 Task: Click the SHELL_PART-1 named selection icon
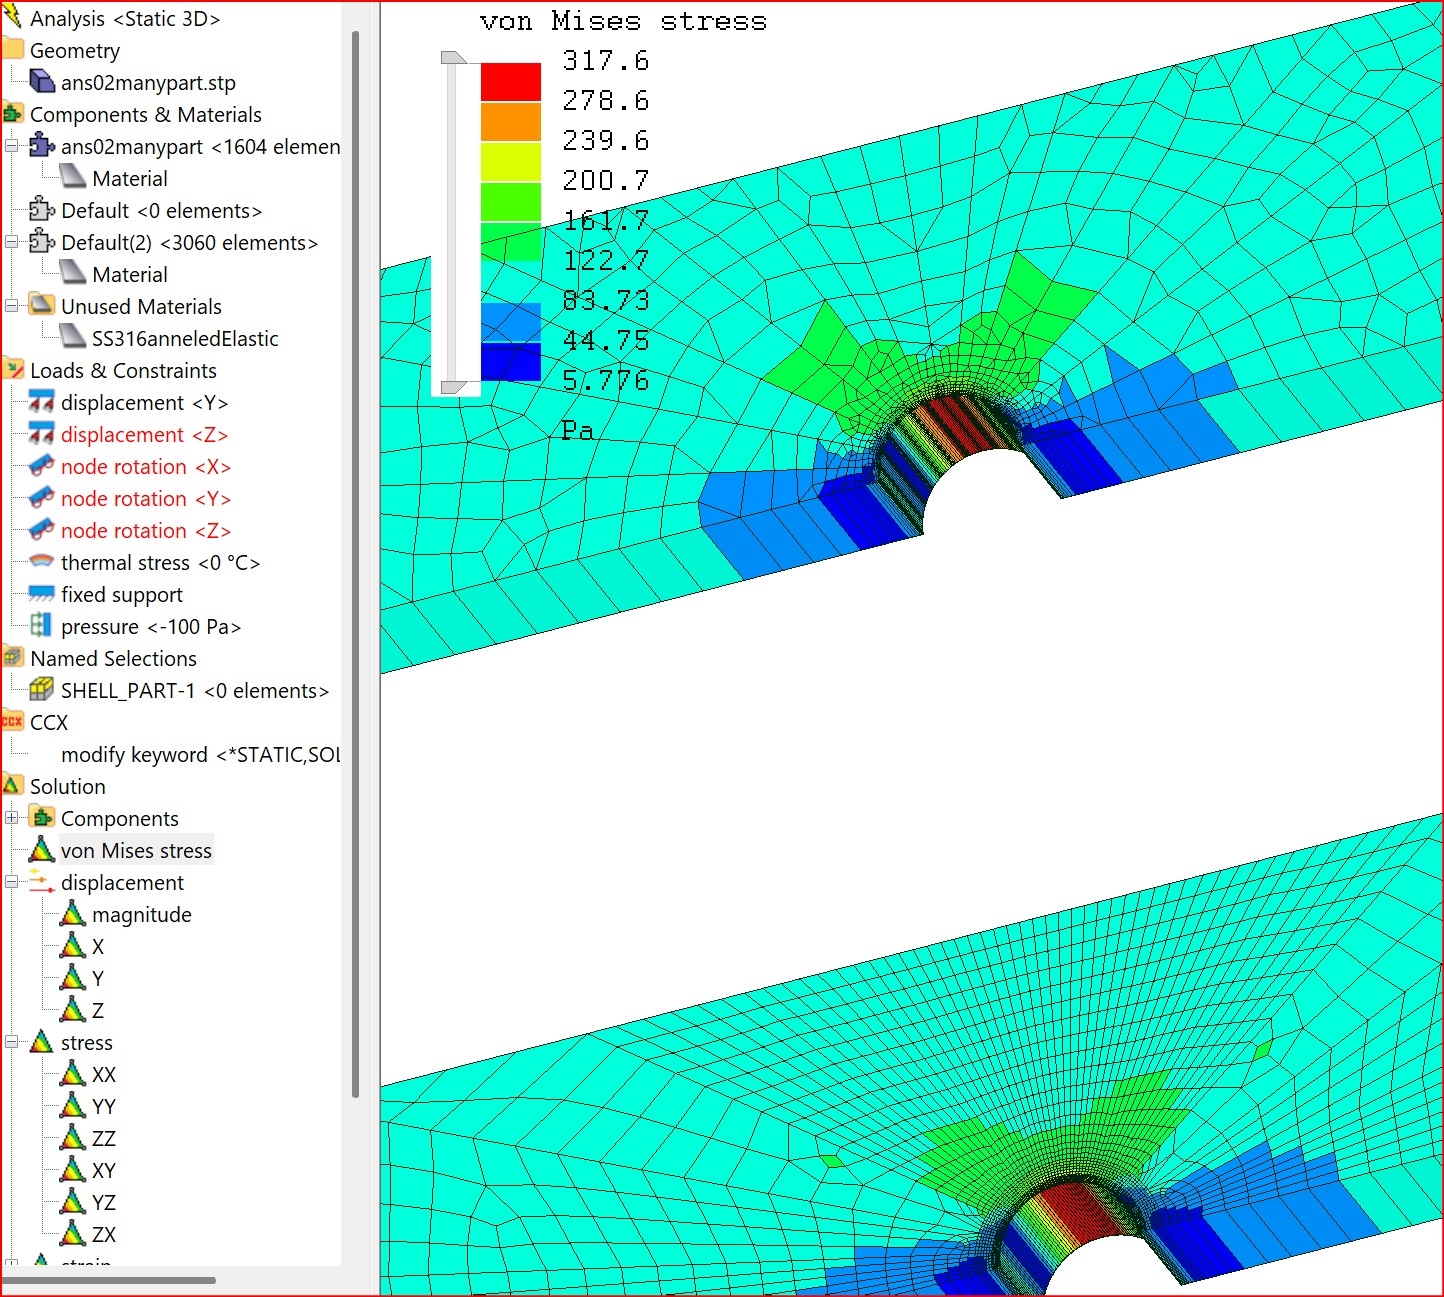pyautogui.click(x=41, y=691)
